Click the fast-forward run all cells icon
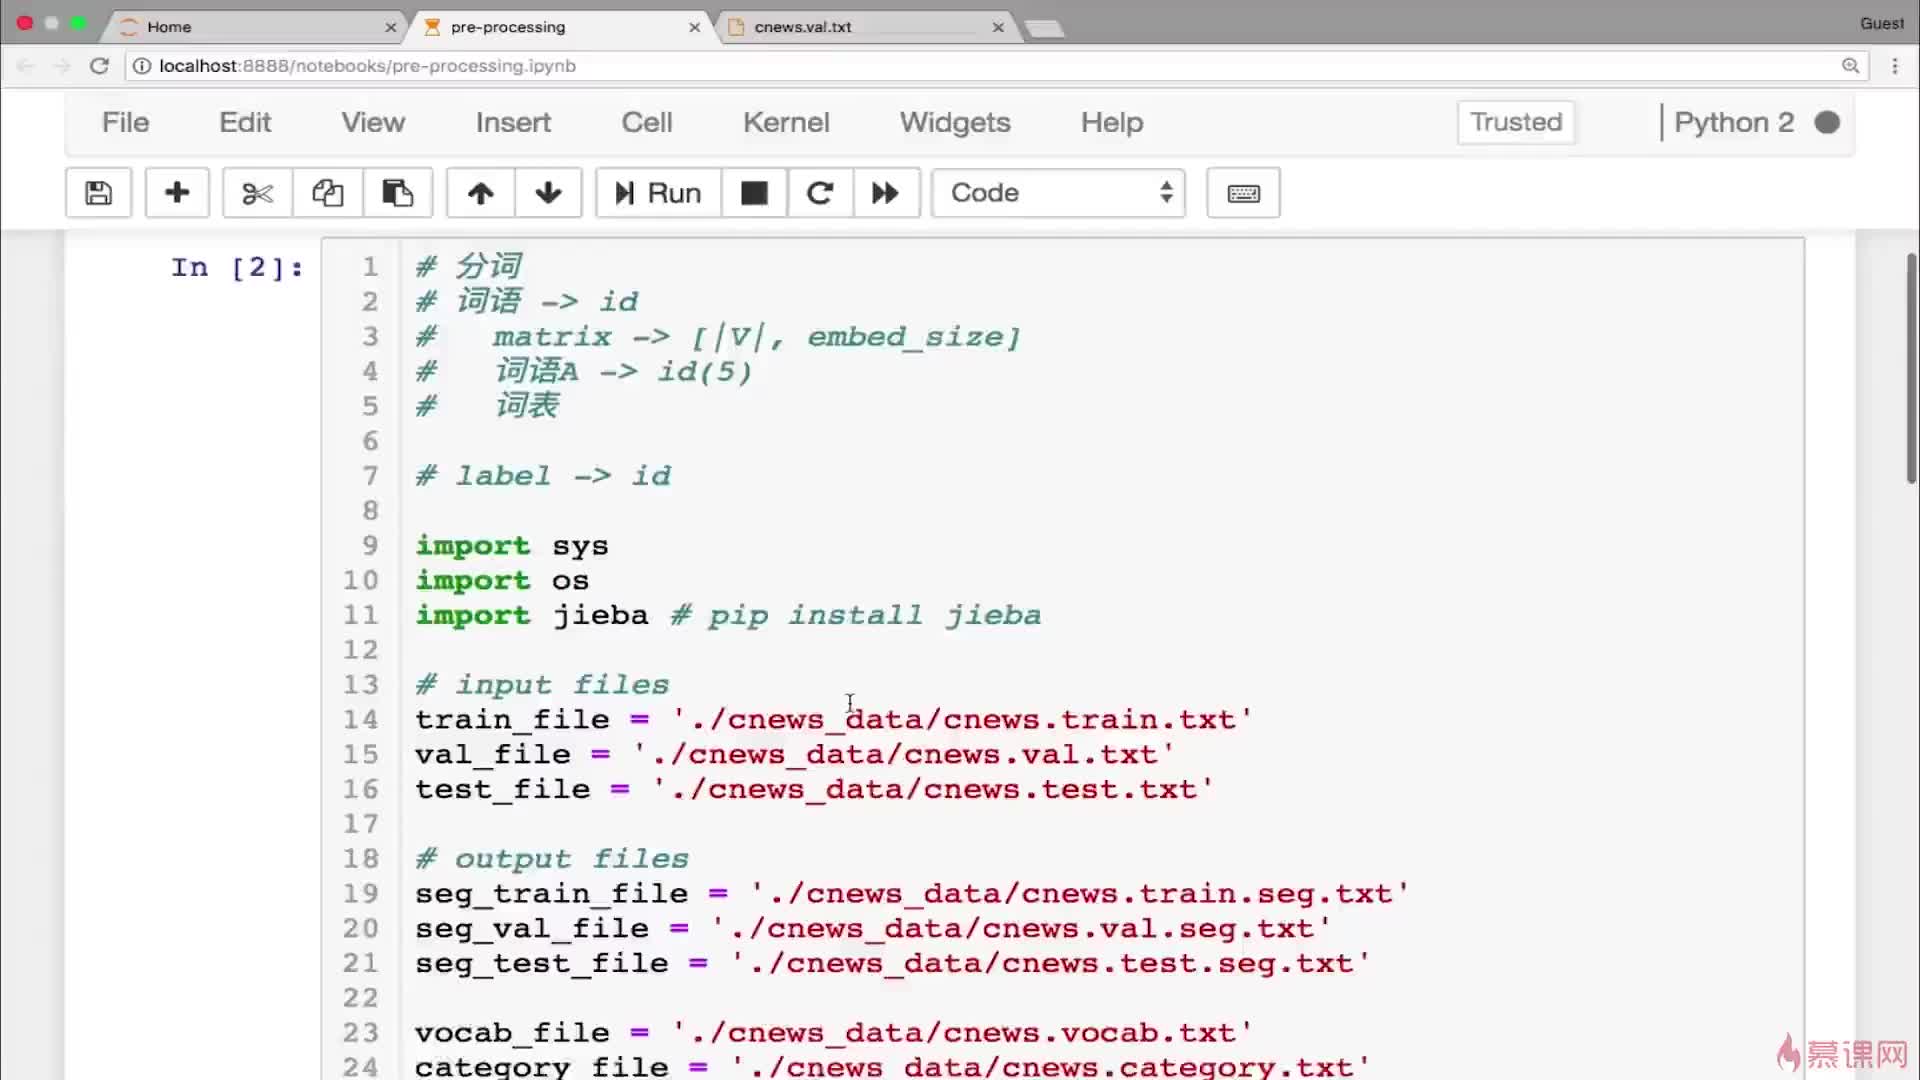Viewport: 1920px width, 1080px height. point(885,193)
